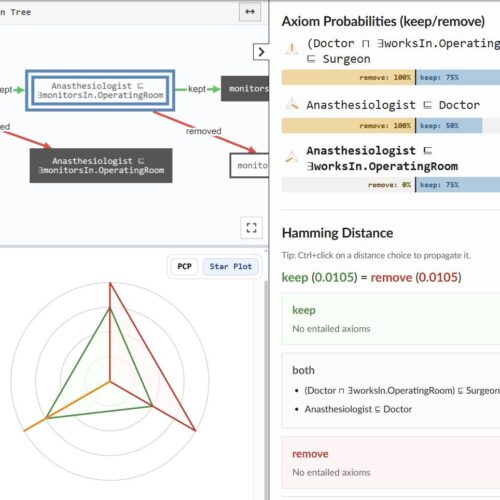The height and width of the screenshot is (500, 500).
Task: Click the red series on the star plot
Action: tap(153, 357)
